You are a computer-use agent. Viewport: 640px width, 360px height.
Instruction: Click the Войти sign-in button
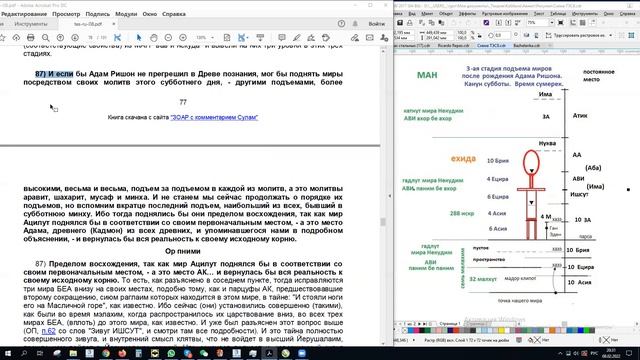tap(376, 24)
